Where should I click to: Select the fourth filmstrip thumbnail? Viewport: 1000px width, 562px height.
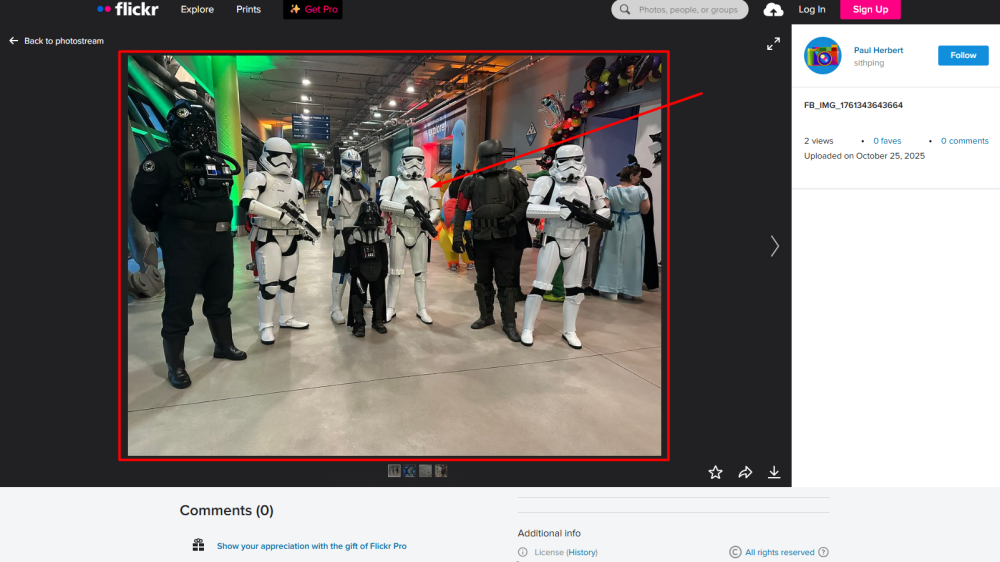click(441, 471)
